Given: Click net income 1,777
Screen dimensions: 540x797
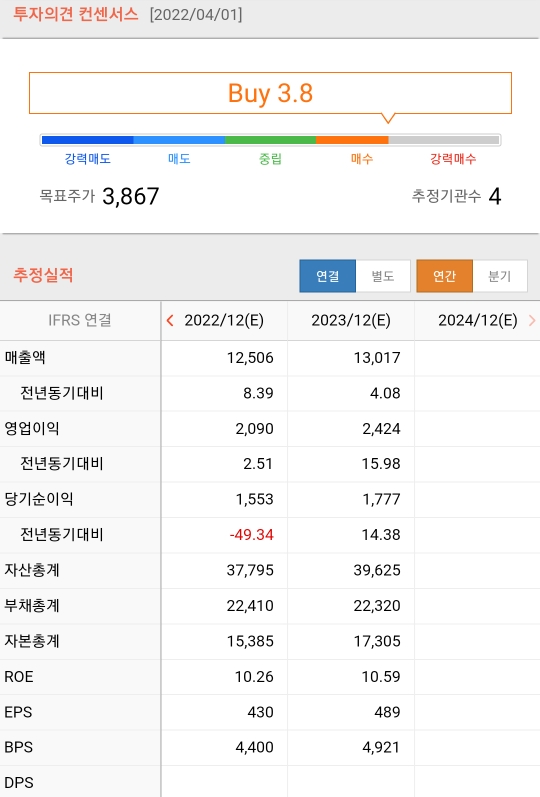Looking at the screenshot, I should click(x=381, y=500).
